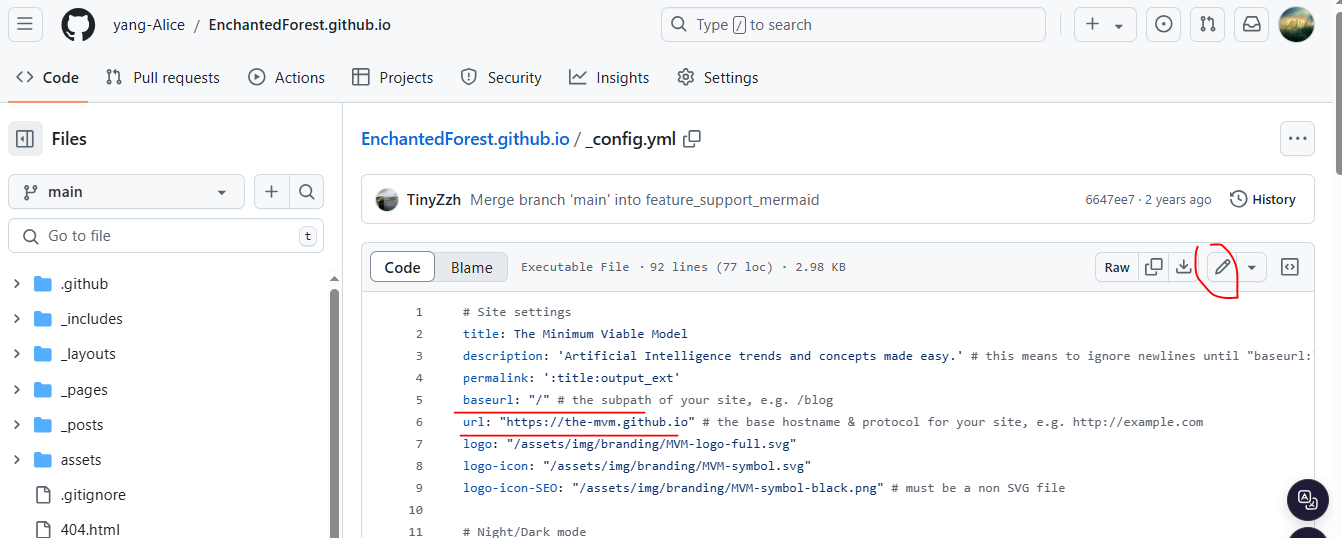This screenshot has width=1342, height=538.
Task: Open the hamburger navigation menu
Action: (x=25, y=25)
